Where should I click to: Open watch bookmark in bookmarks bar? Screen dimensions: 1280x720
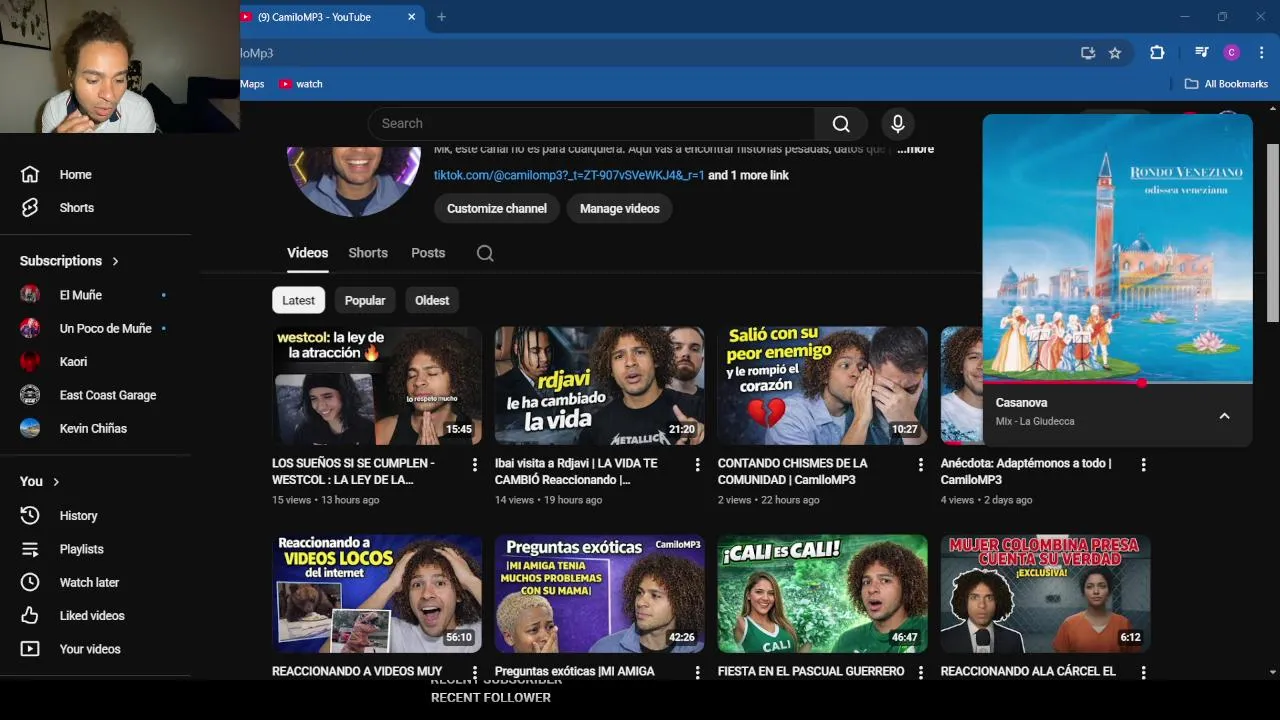click(x=300, y=84)
